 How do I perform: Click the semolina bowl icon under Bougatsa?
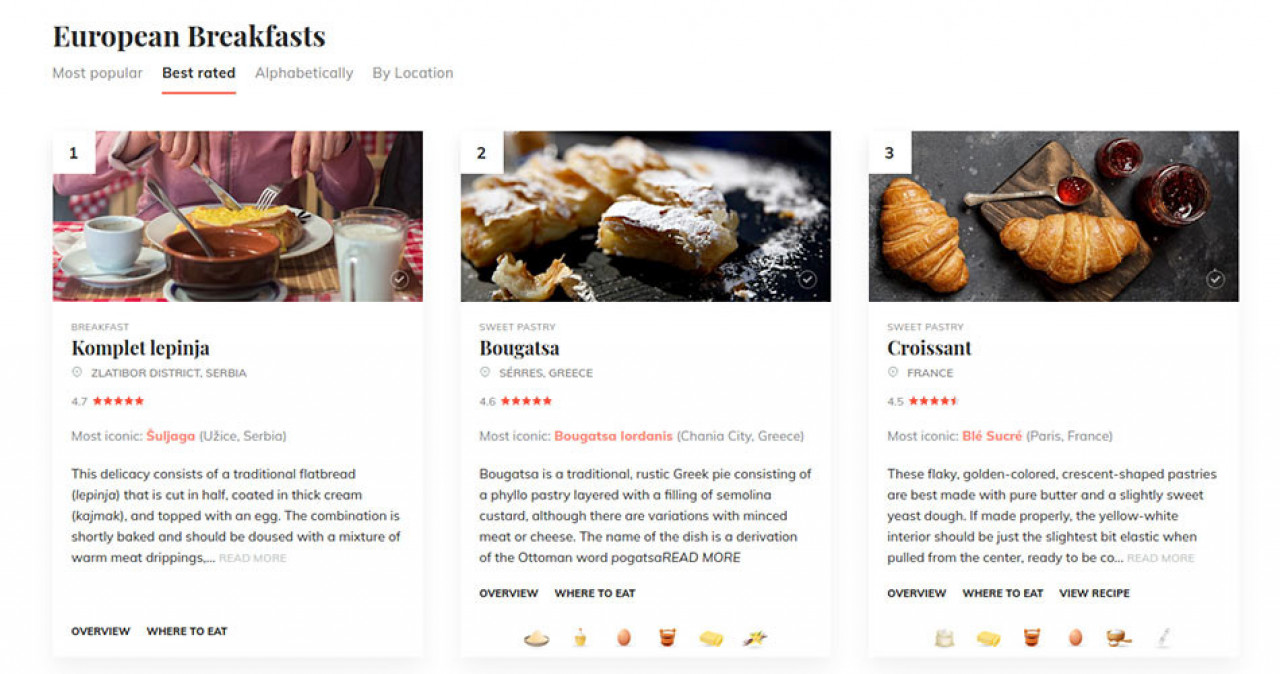point(537,639)
